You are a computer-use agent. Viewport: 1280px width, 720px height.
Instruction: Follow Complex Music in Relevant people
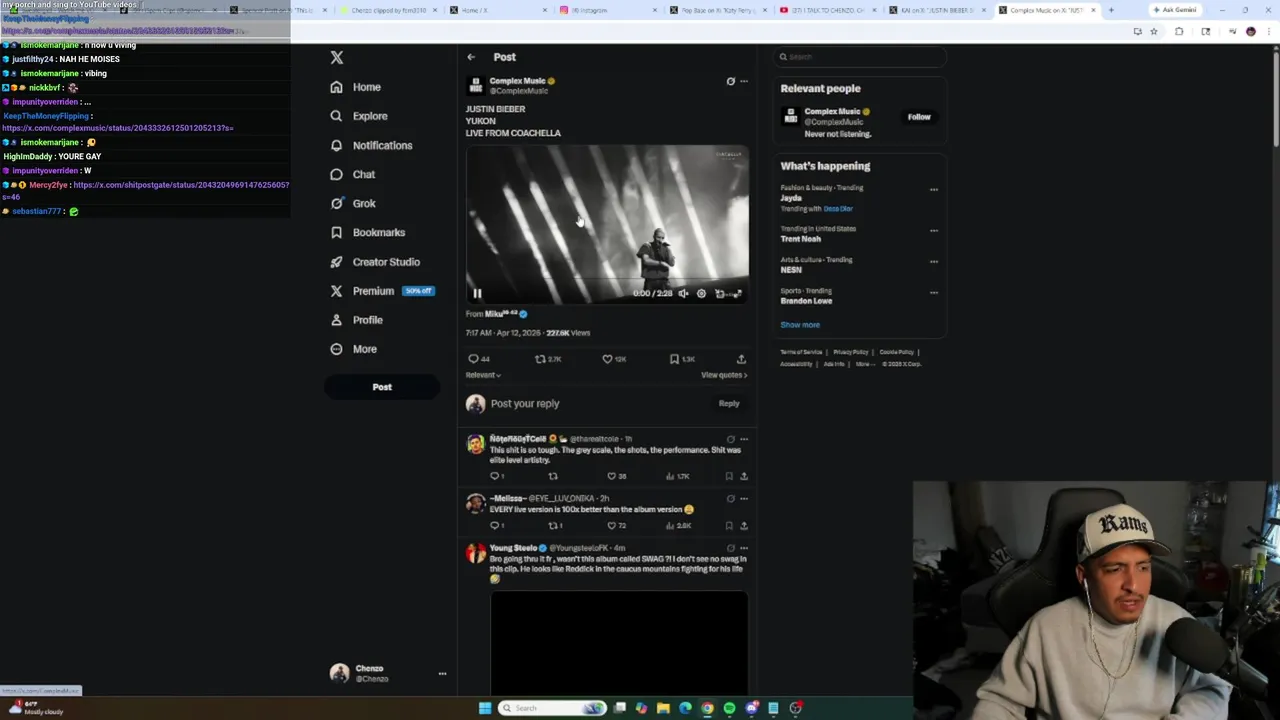point(919,117)
